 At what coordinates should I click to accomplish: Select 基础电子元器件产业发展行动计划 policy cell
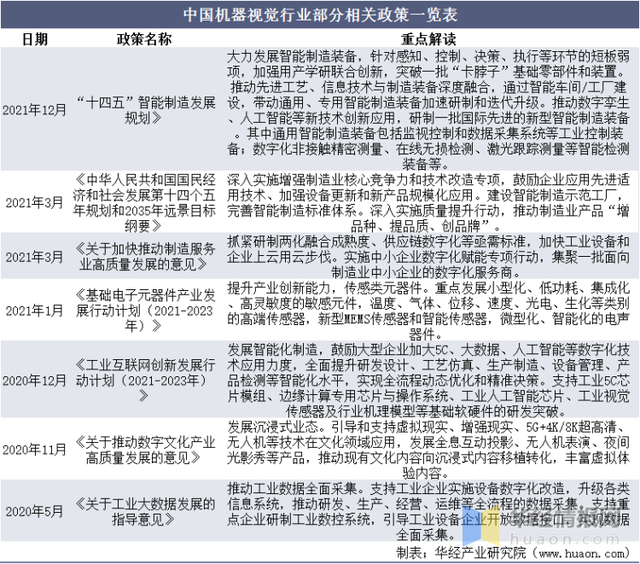pyautogui.click(x=144, y=311)
